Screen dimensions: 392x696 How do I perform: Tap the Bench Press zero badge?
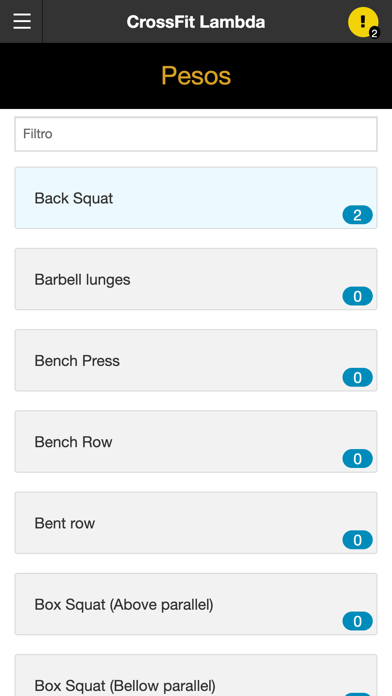(357, 377)
